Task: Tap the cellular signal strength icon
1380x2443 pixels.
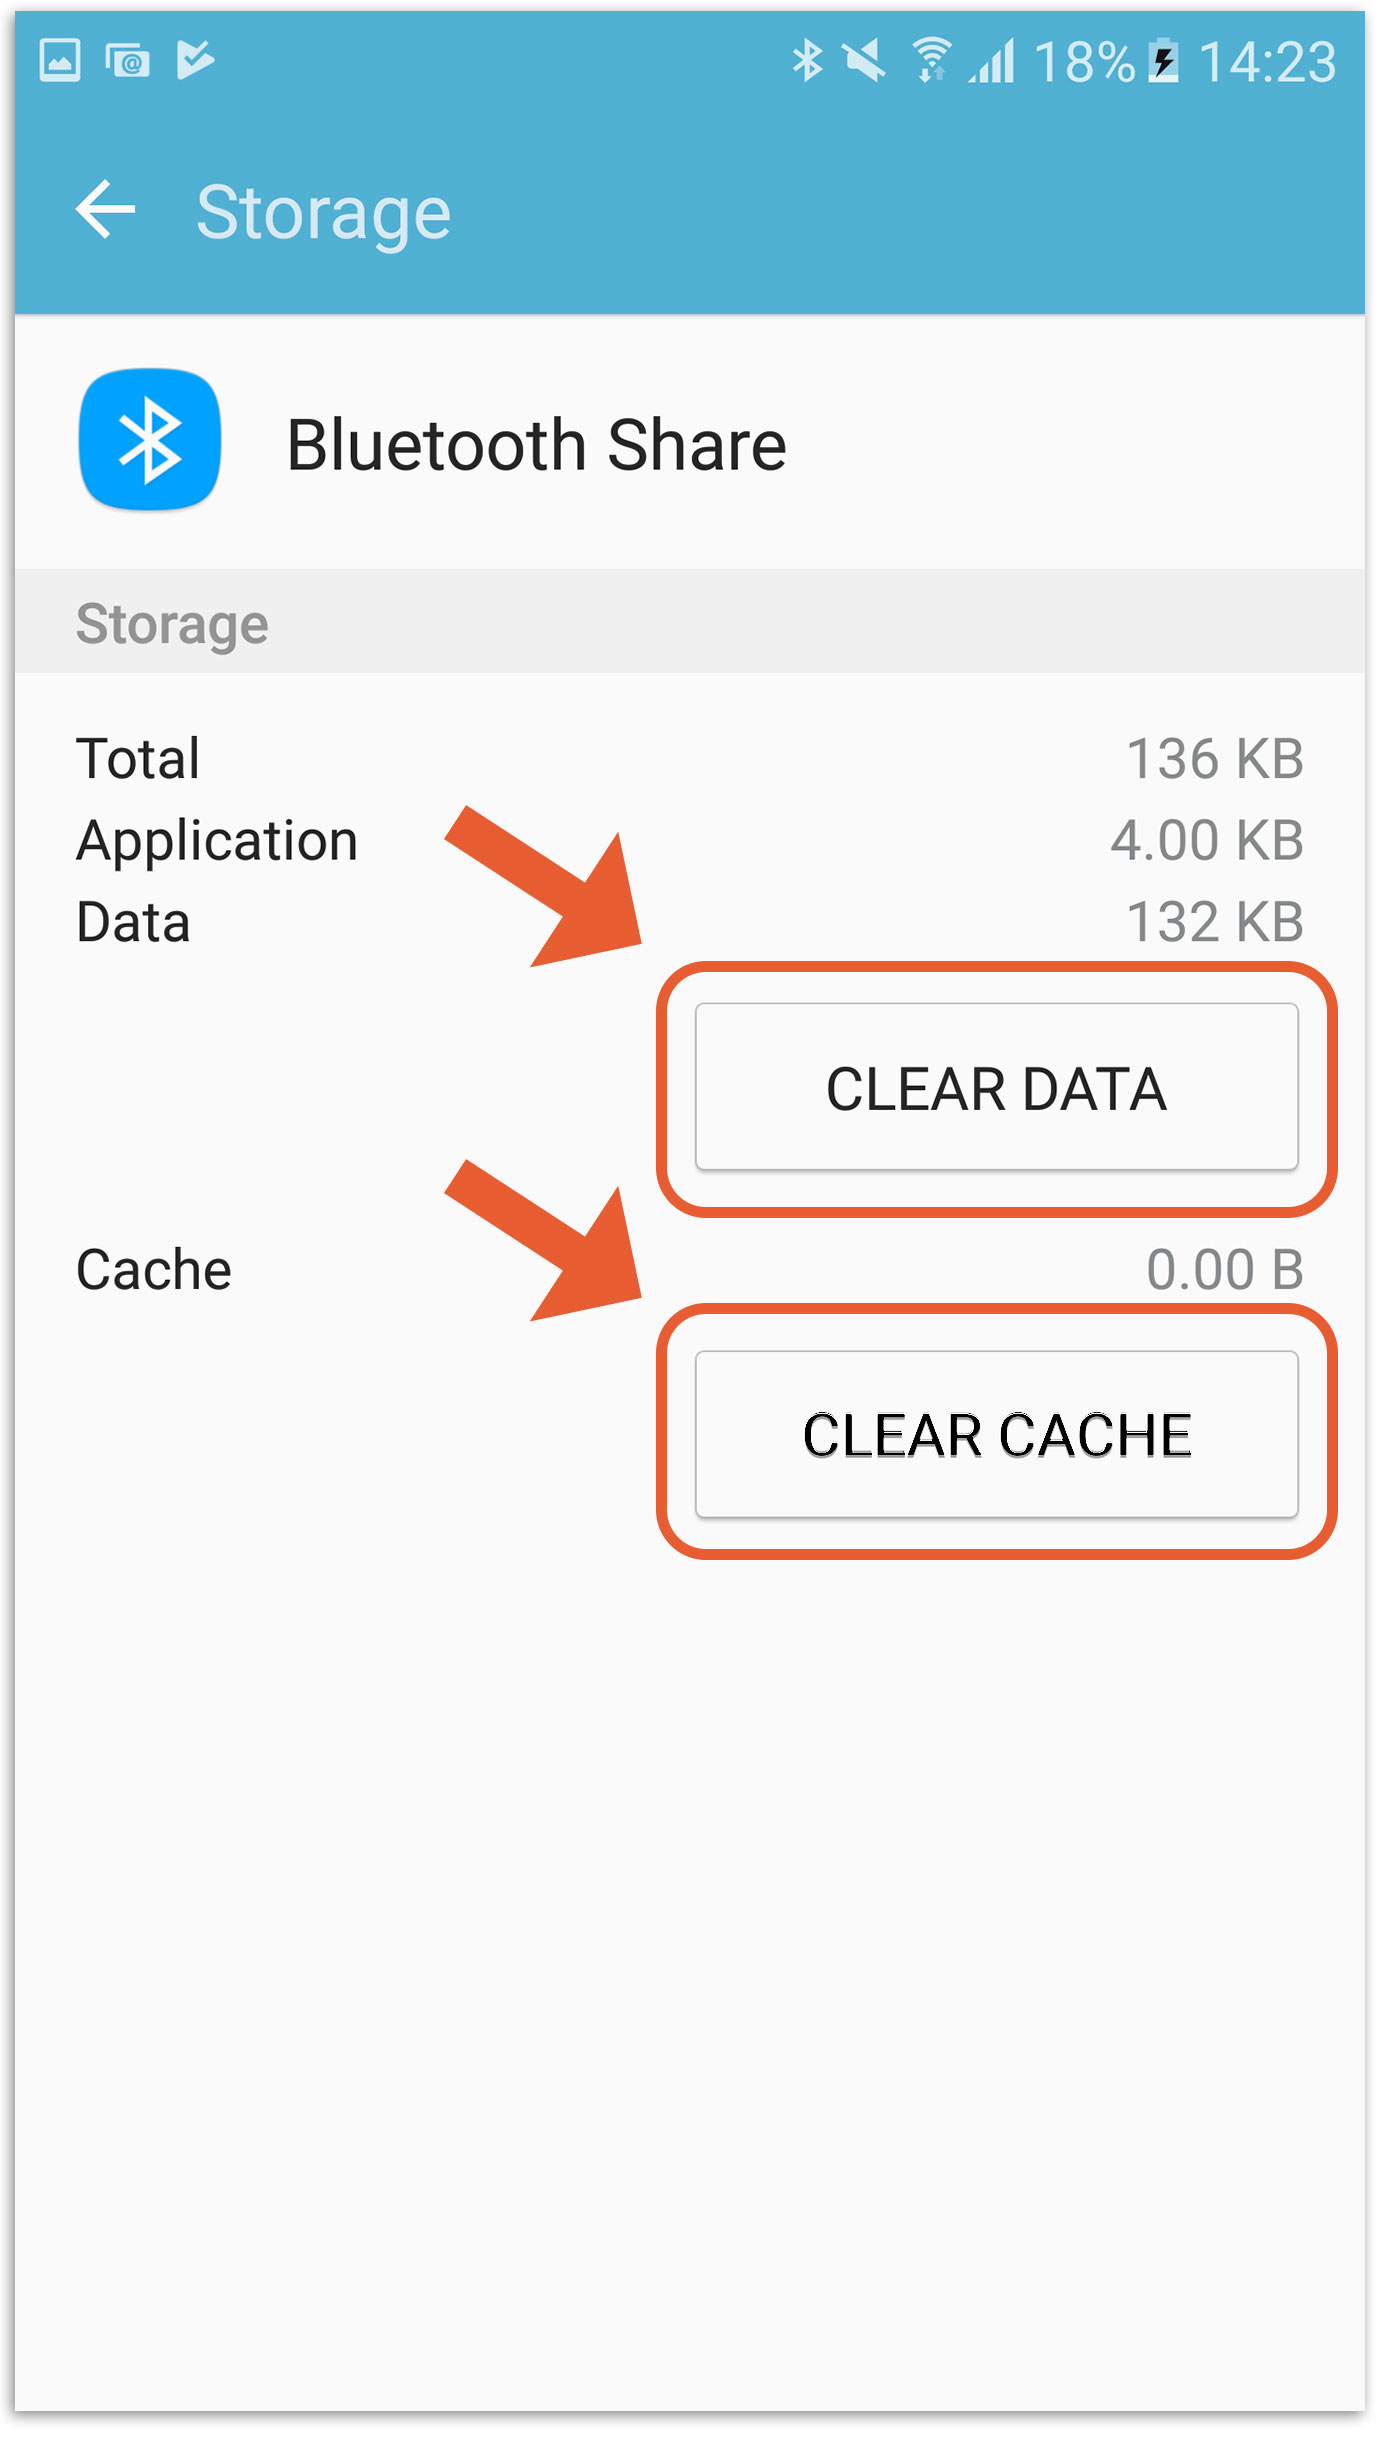Action: click(x=992, y=61)
